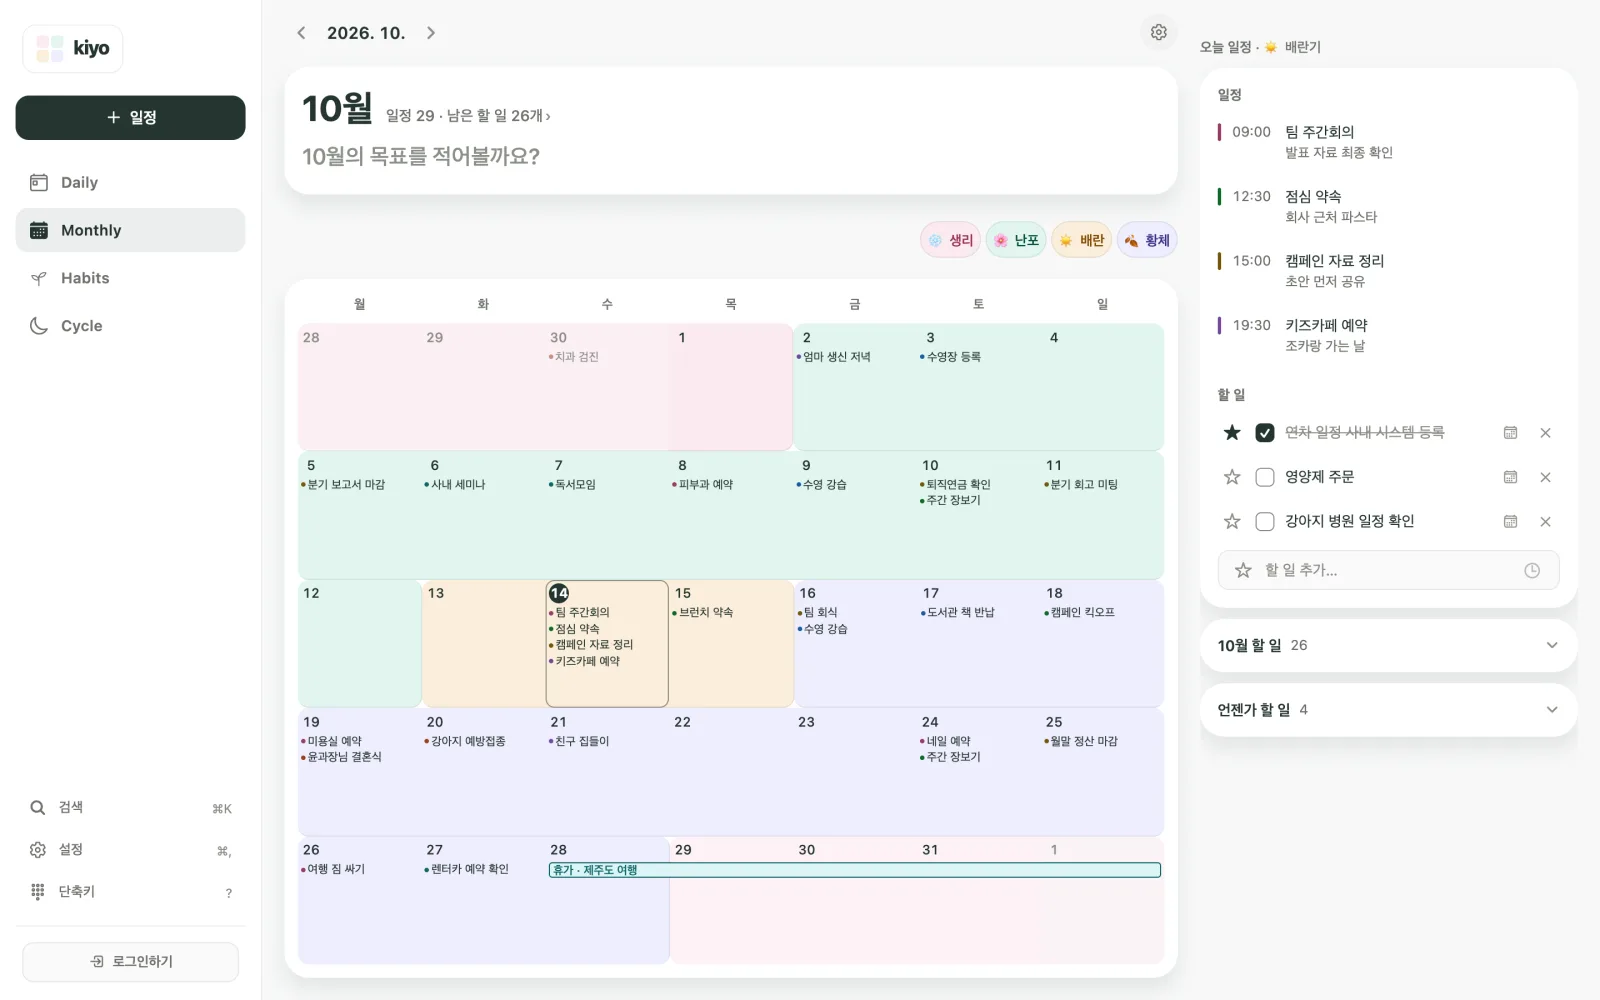1600x1000 pixels.
Task: Click the 10월의 목표를 적어볼까요? goal field
Action: tap(421, 157)
